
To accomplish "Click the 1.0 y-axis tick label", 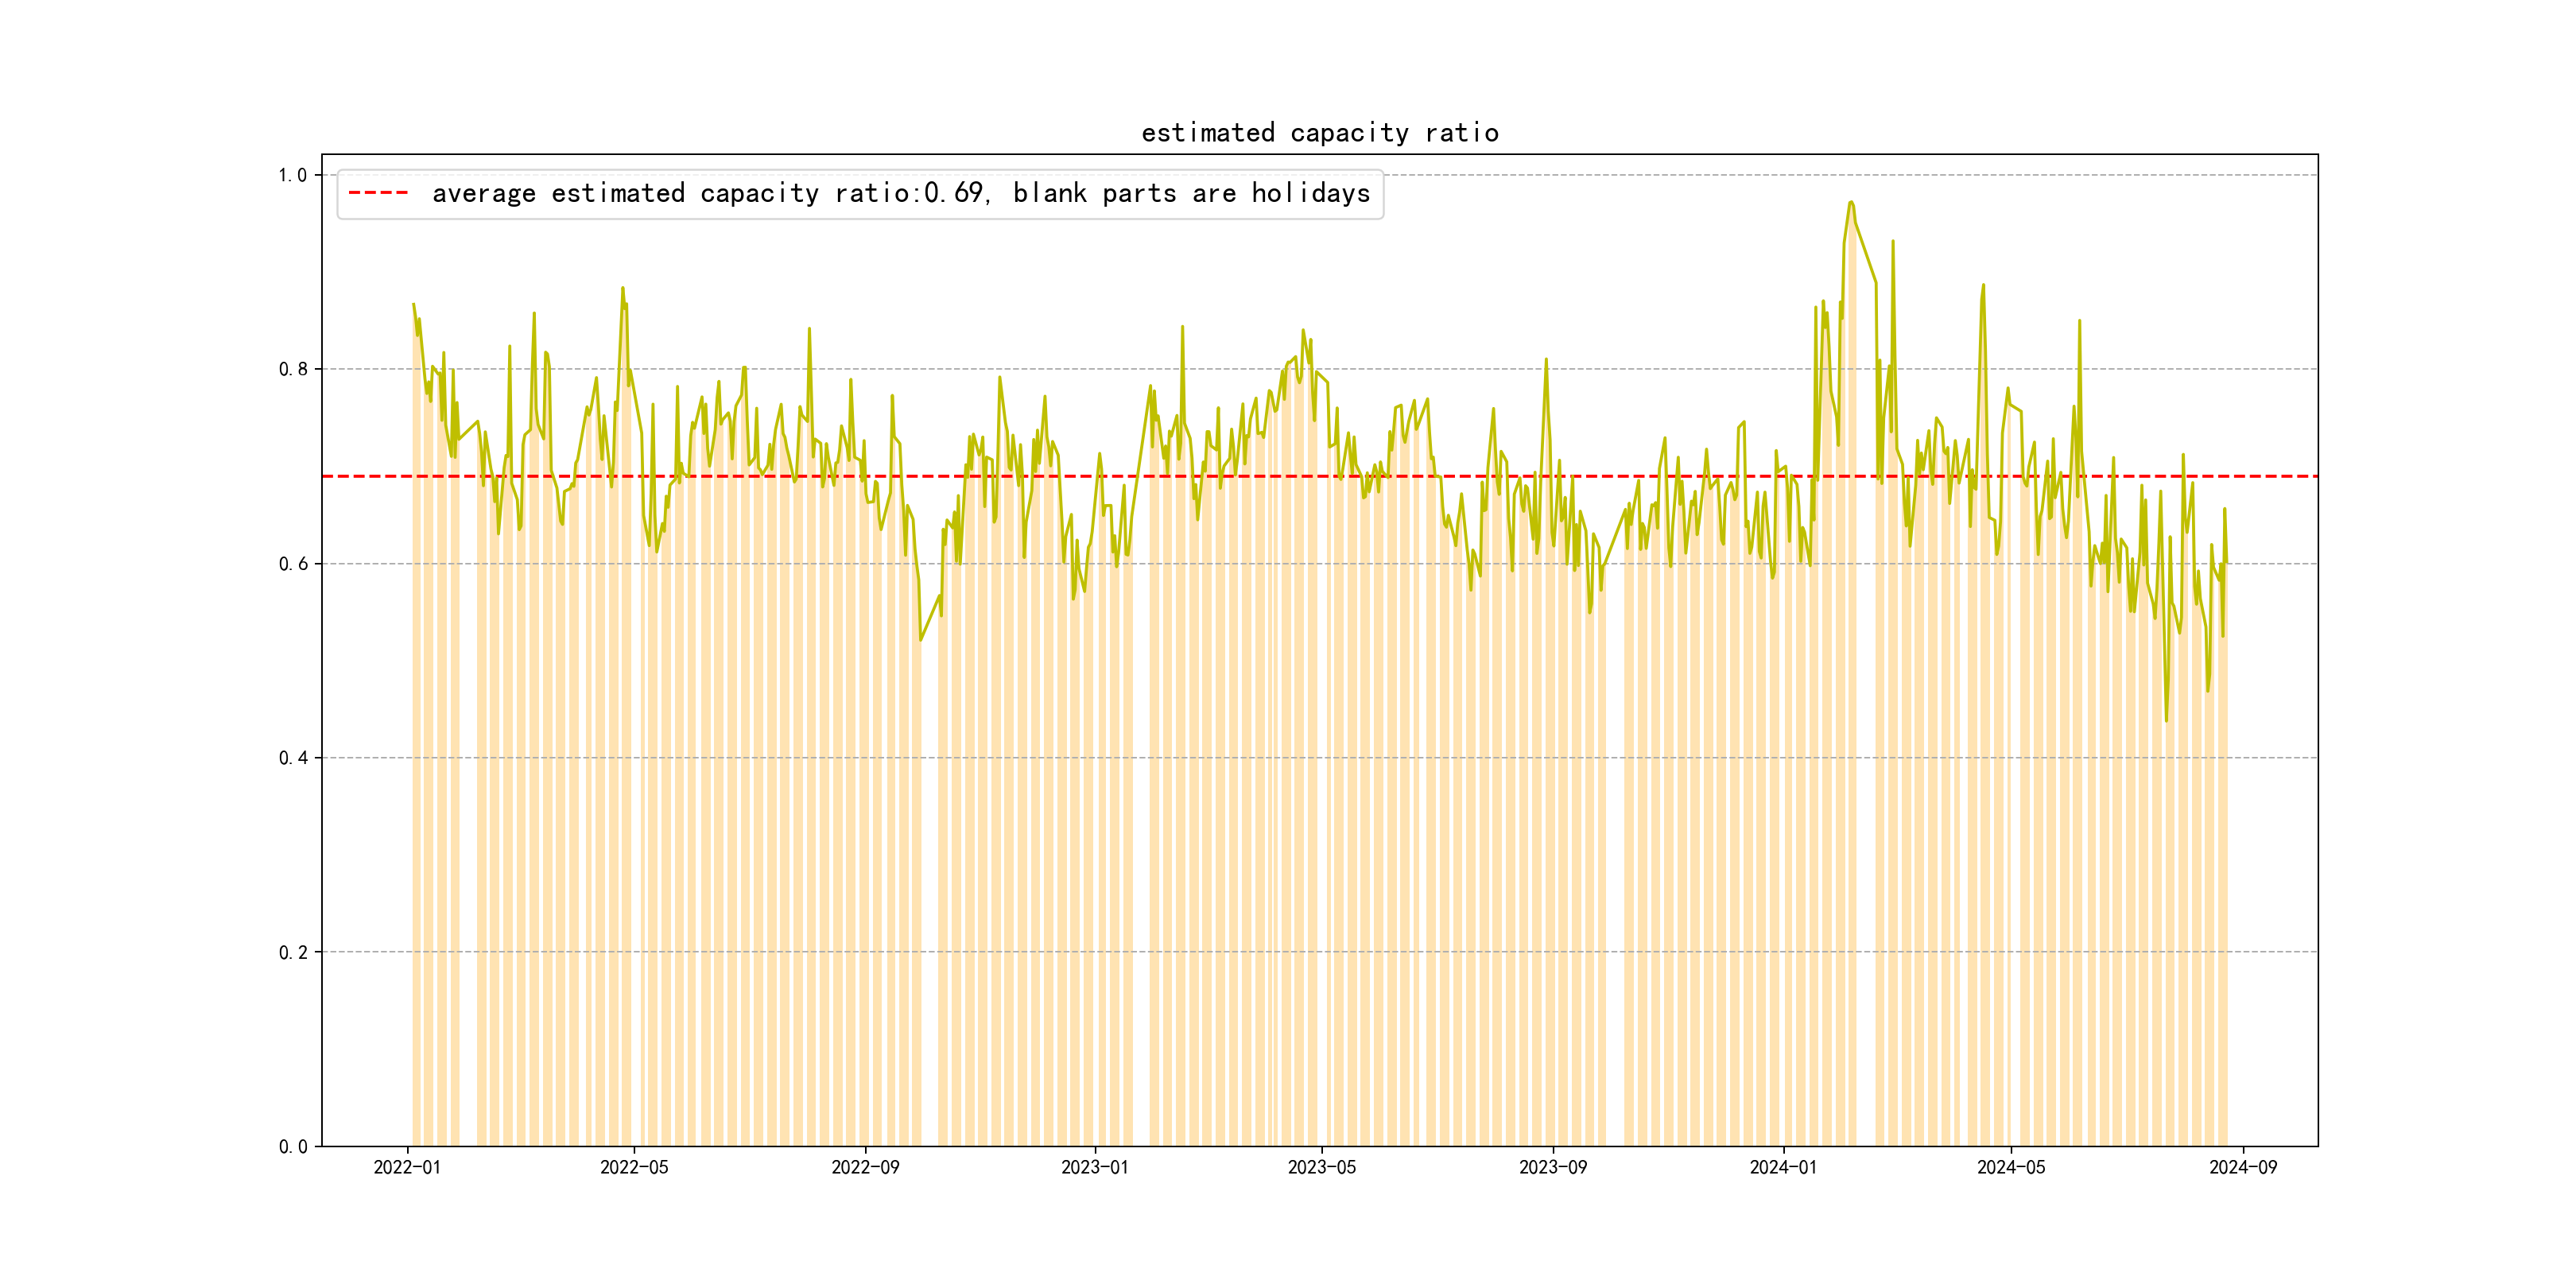I will (293, 175).
